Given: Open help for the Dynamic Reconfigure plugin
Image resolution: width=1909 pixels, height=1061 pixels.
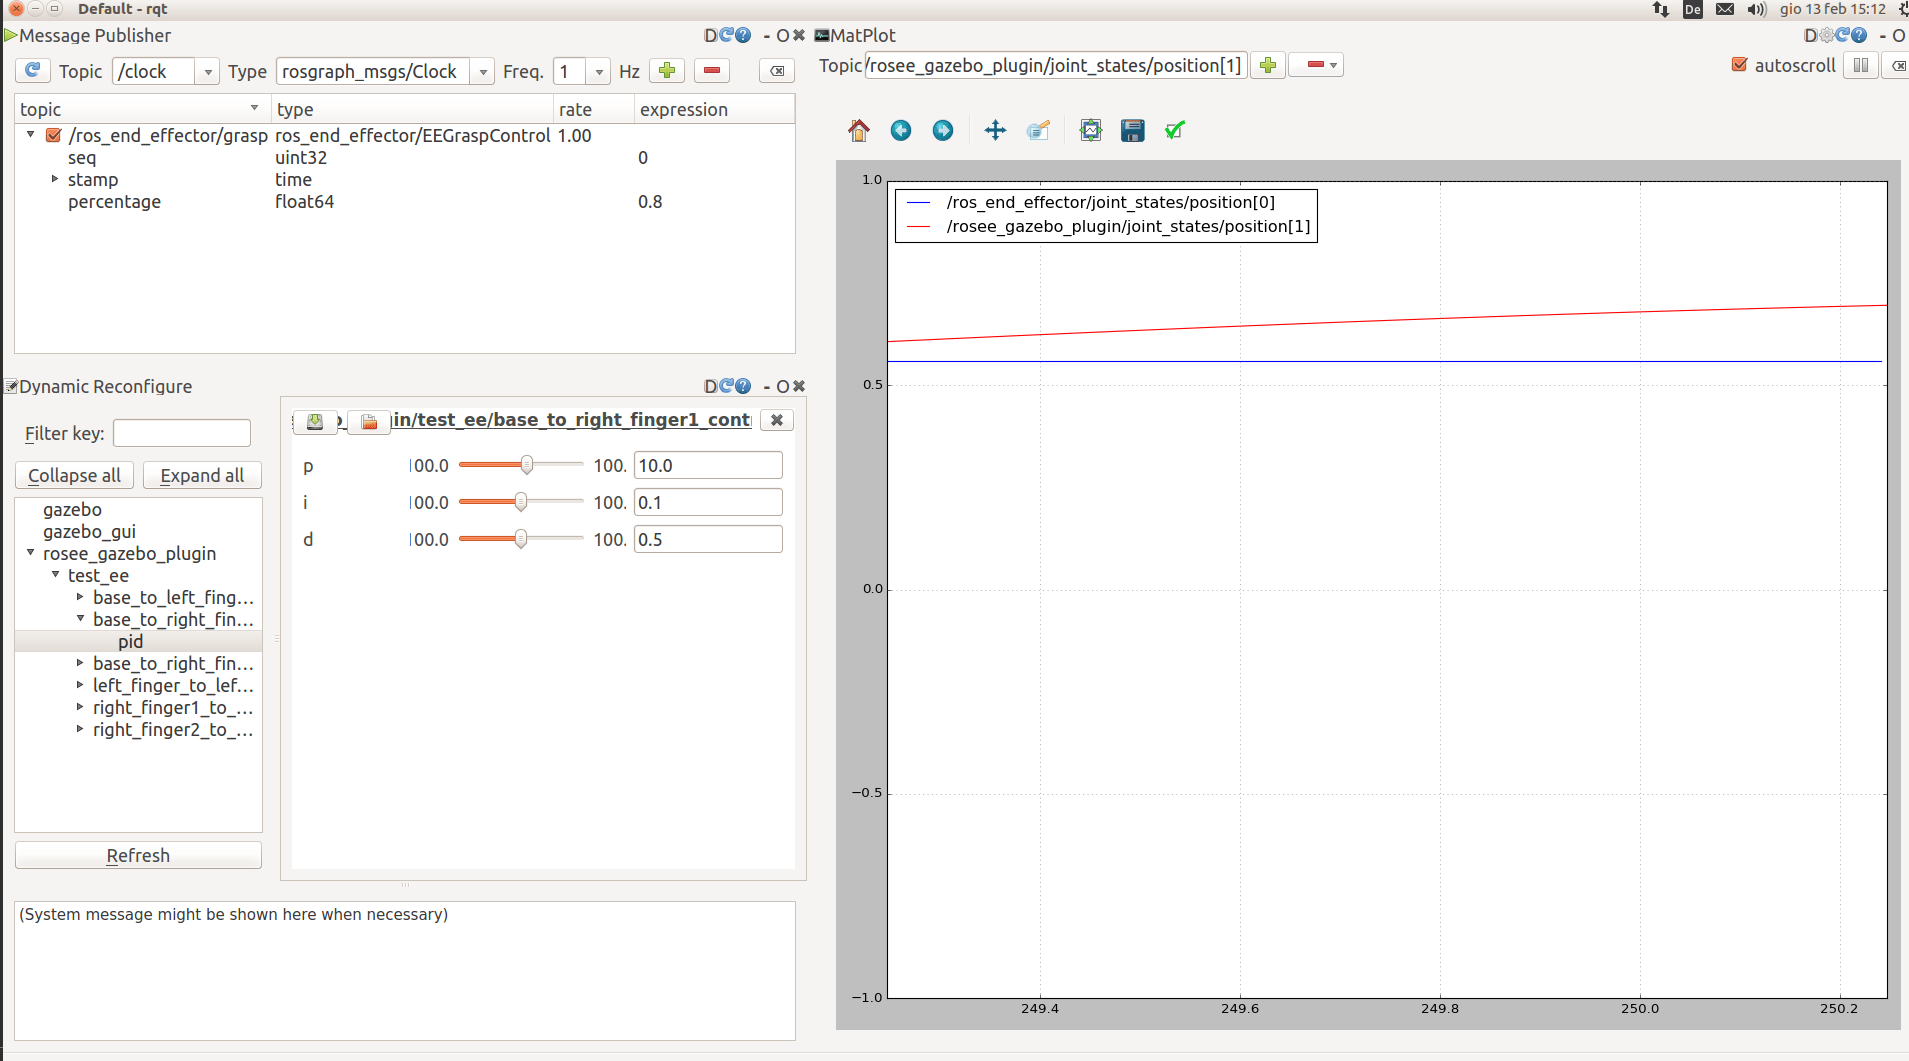Looking at the screenshot, I should [x=744, y=386].
